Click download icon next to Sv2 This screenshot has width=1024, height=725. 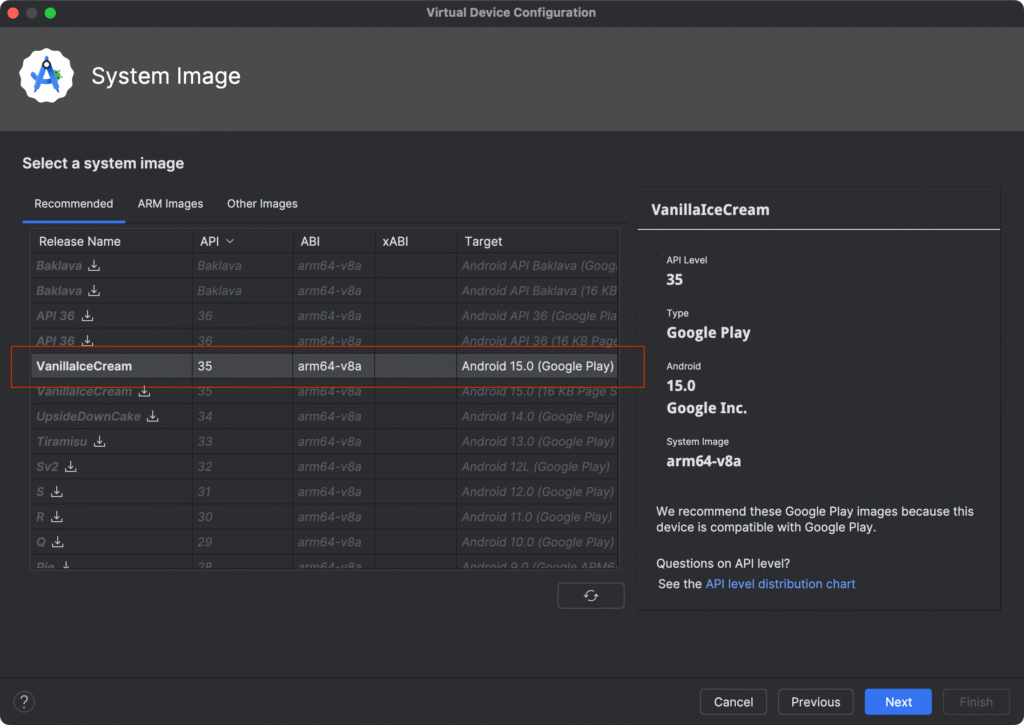point(71,467)
